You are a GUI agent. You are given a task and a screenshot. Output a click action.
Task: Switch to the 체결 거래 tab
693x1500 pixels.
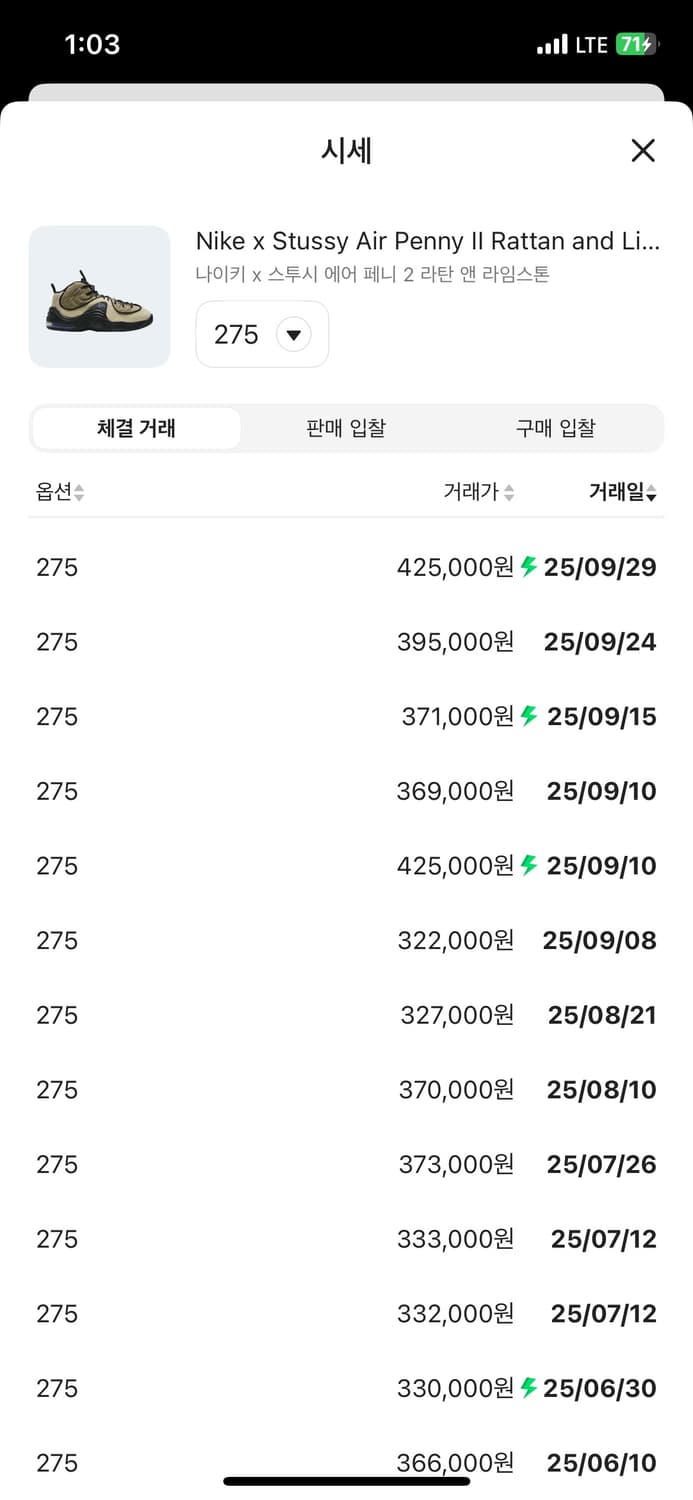136,428
